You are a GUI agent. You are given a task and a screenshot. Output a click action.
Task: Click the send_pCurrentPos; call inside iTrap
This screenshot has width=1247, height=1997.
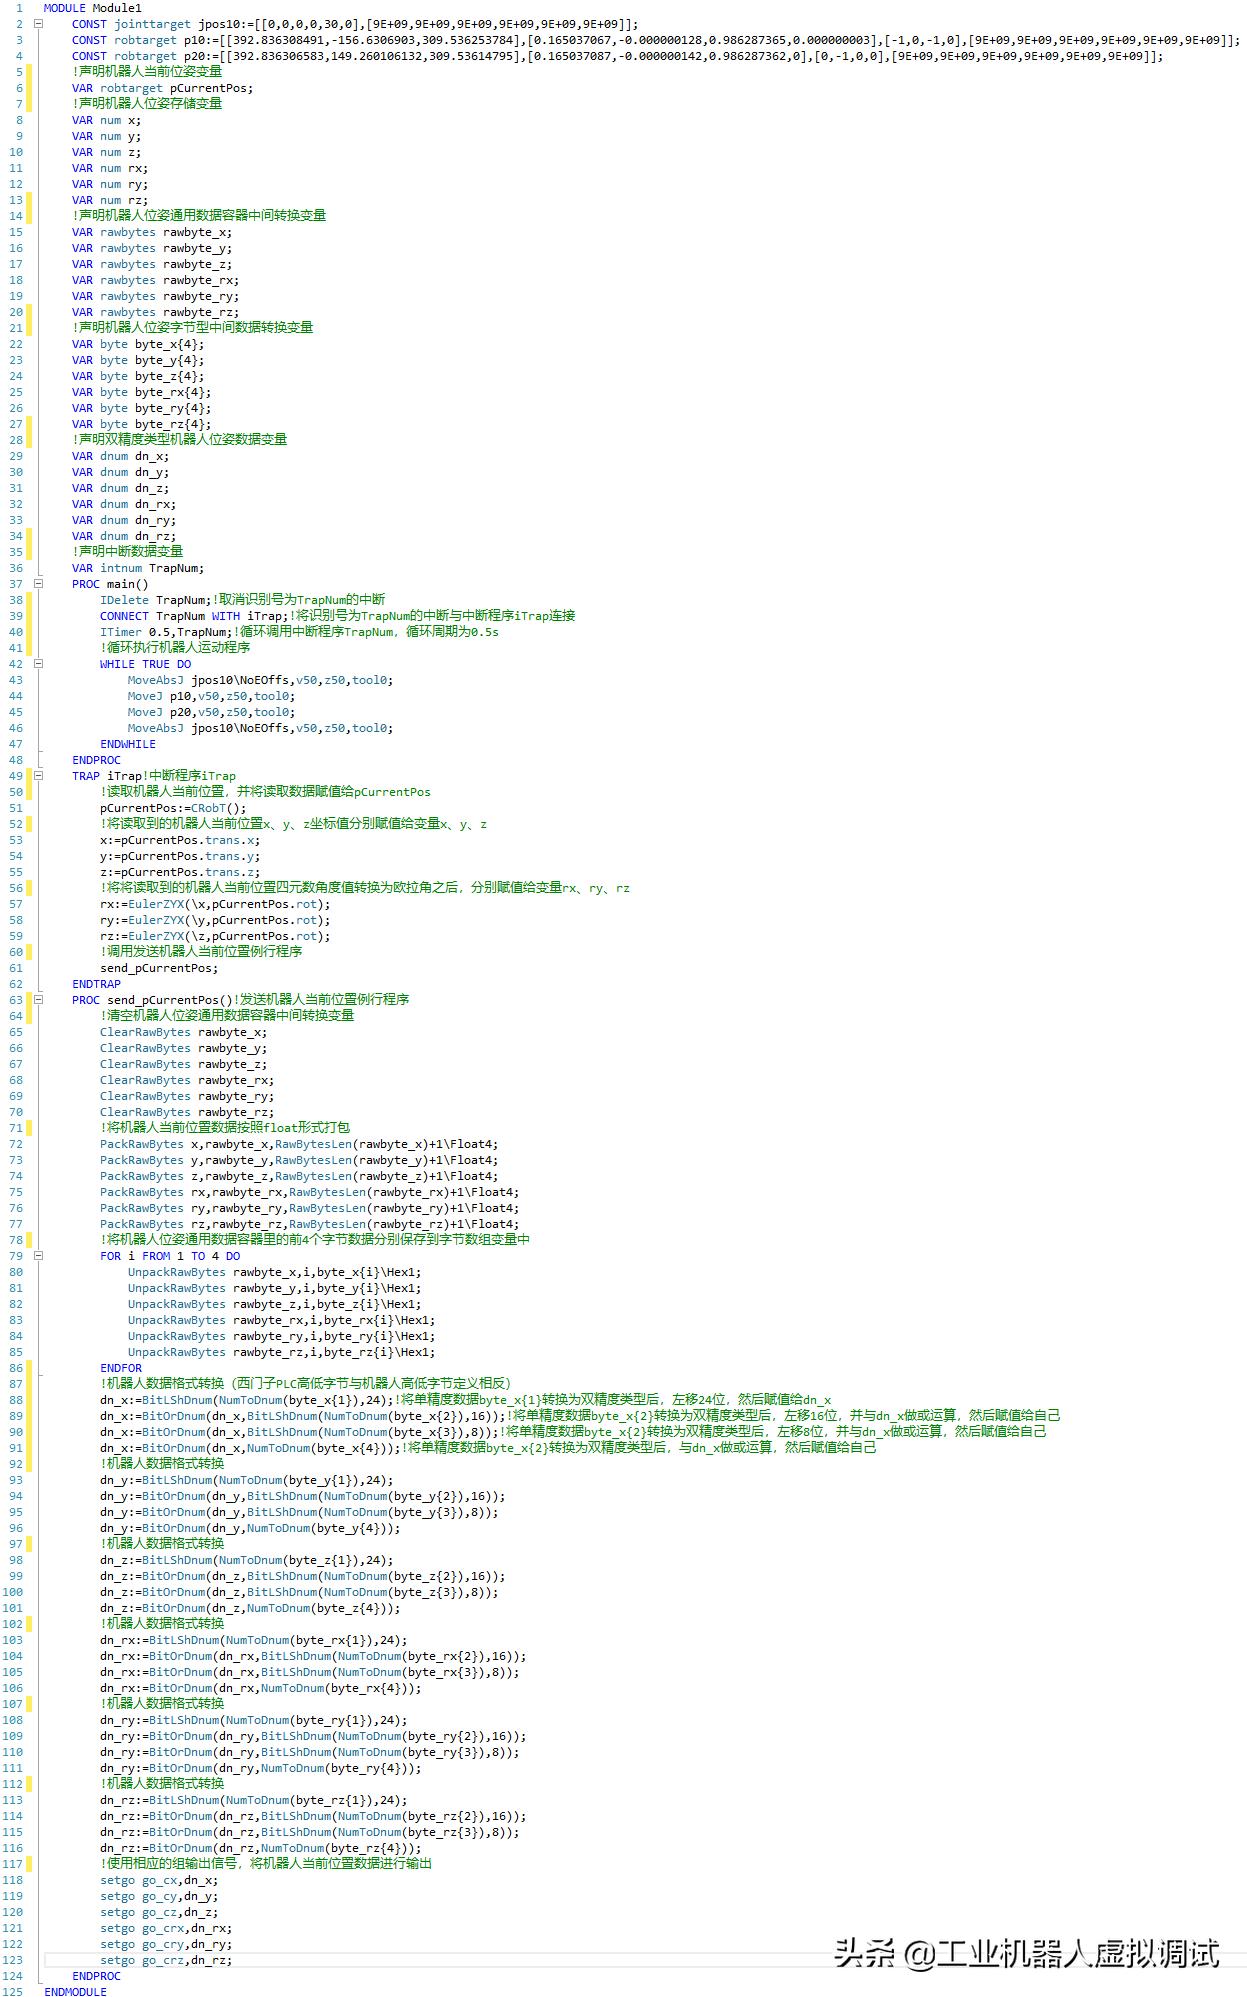click(x=159, y=968)
